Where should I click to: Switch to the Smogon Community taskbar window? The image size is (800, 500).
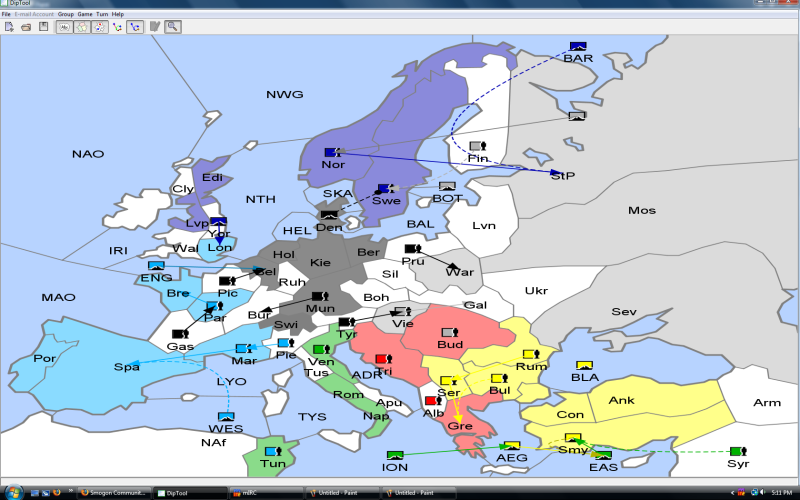pyautogui.click(x=113, y=493)
